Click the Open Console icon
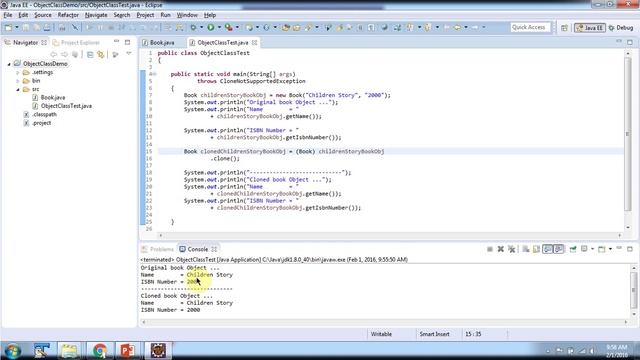 pos(602,249)
